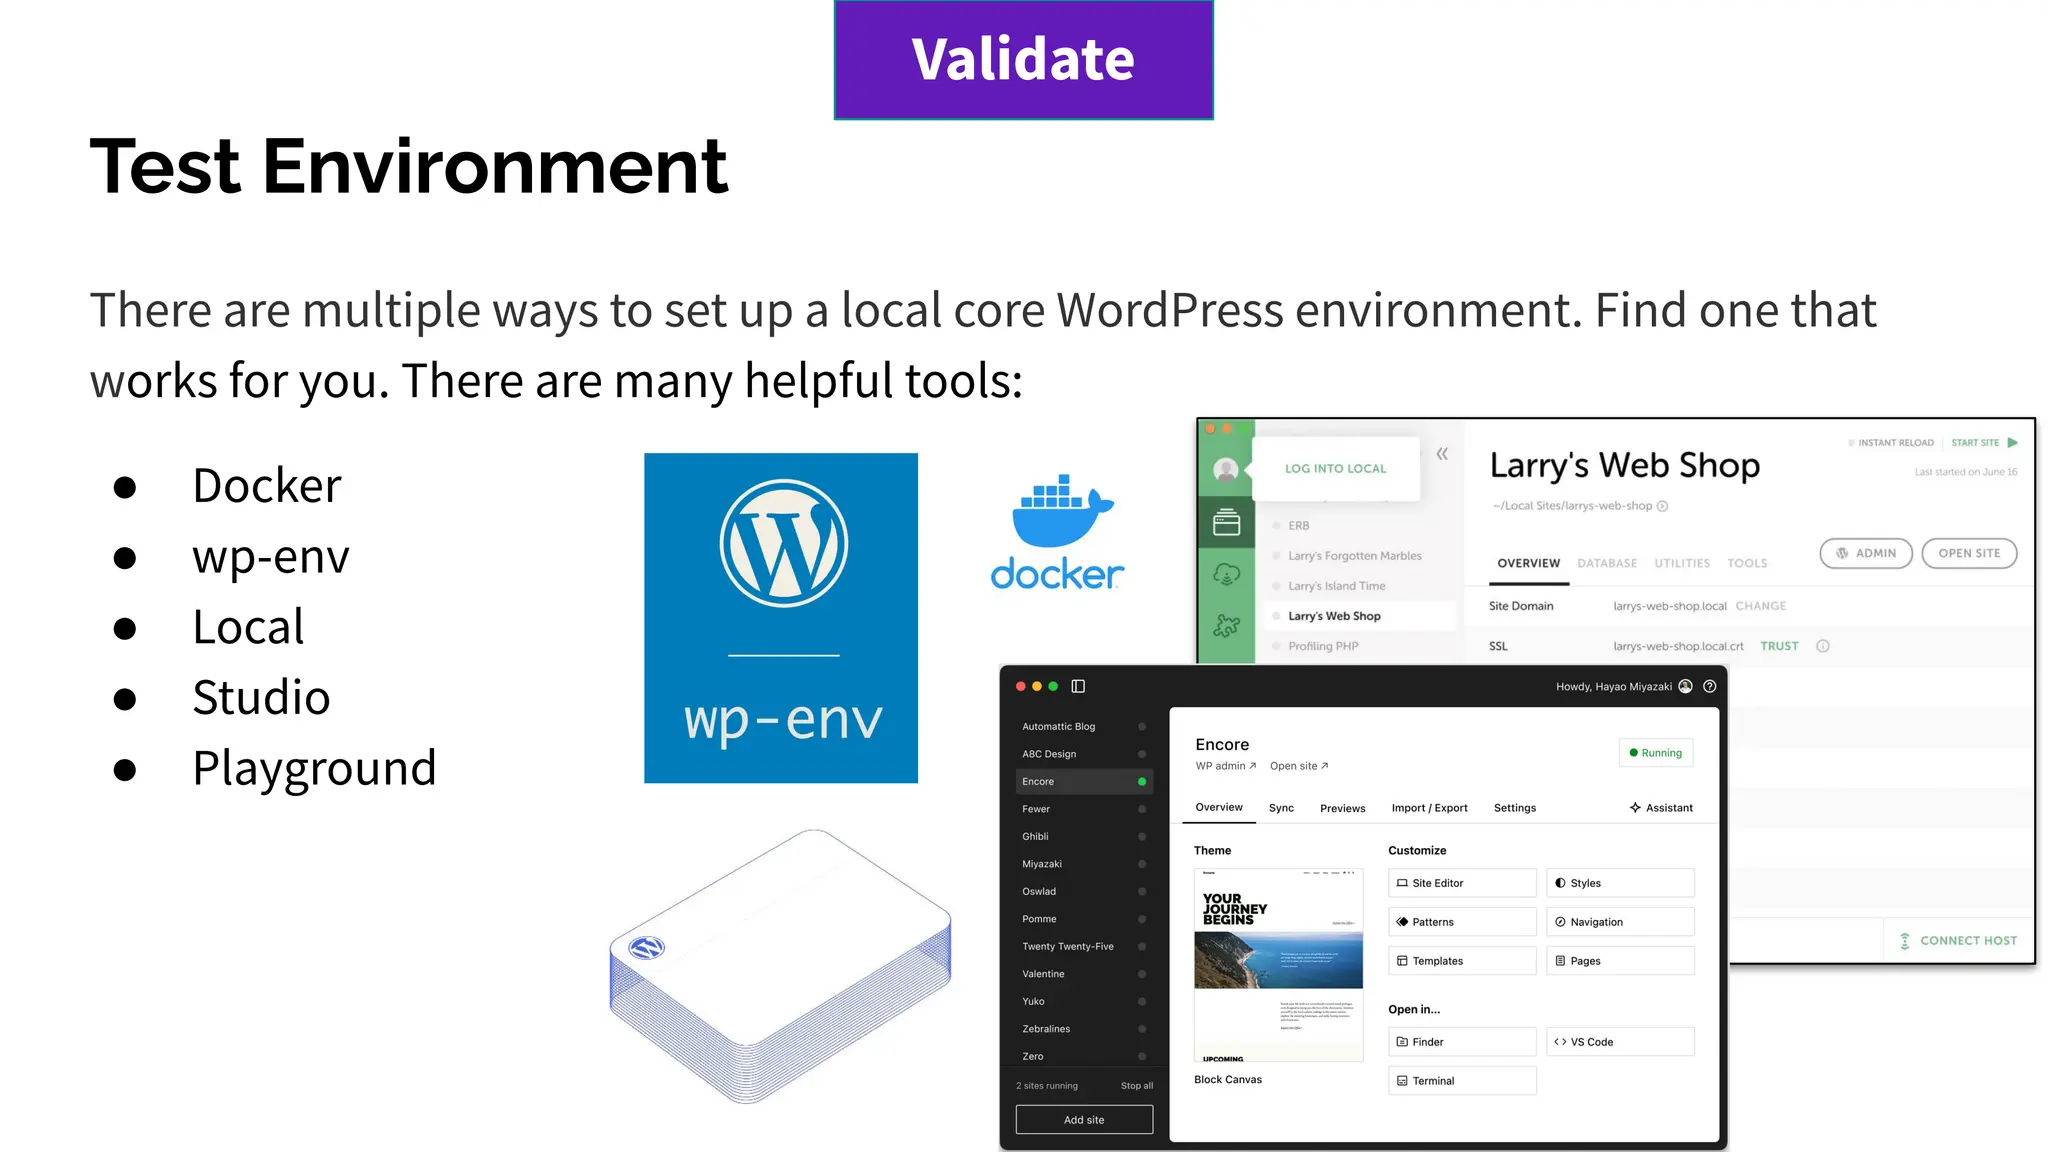Switch to the Previews tab in Studio
2048x1152 pixels.
pos(1342,808)
